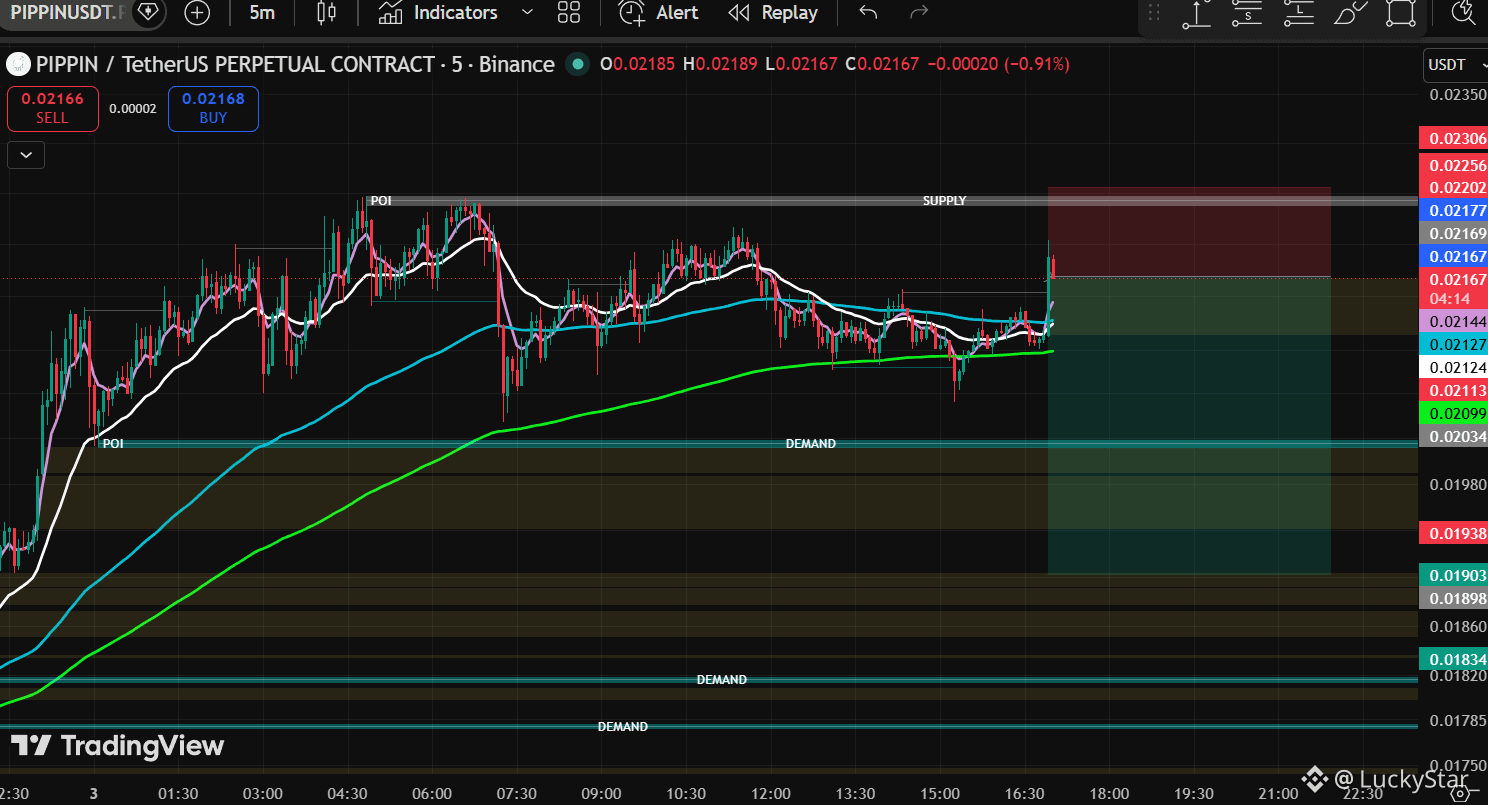Image resolution: width=1488 pixels, height=805 pixels.
Task: Click the purple 0.02144 moving average label
Action: 1454,321
